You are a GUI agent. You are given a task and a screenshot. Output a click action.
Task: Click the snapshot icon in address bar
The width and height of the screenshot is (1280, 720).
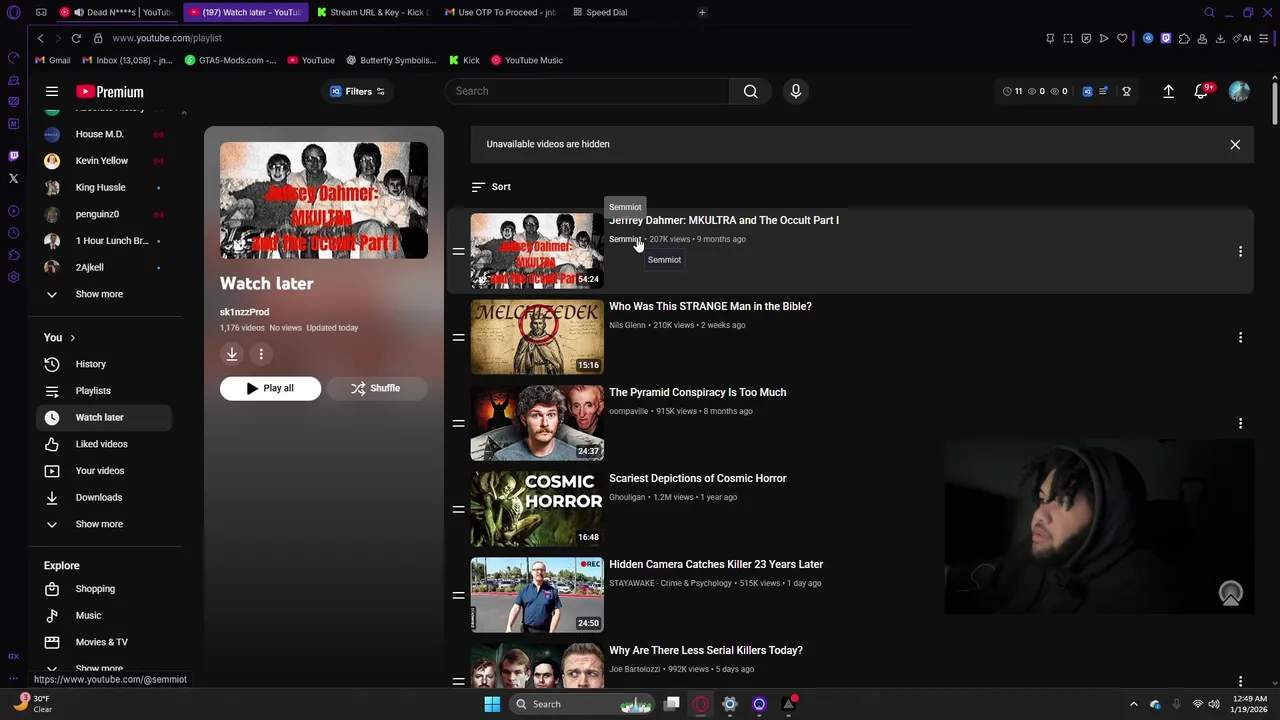tap(1068, 38)
